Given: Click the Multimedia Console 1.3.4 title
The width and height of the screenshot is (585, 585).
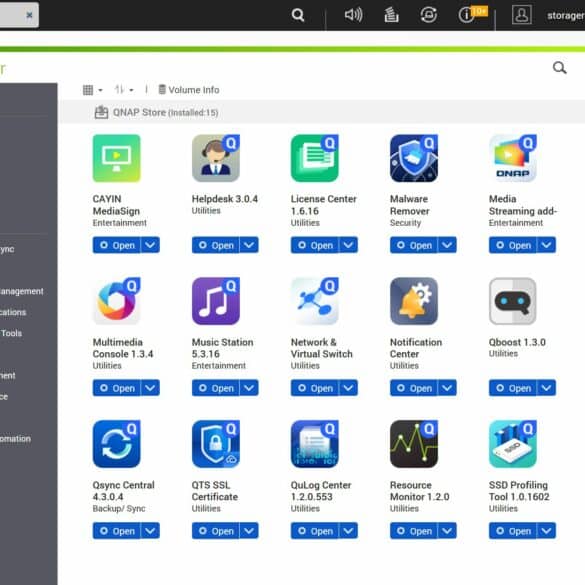Looking at the screenshot, I should (123, 348).
